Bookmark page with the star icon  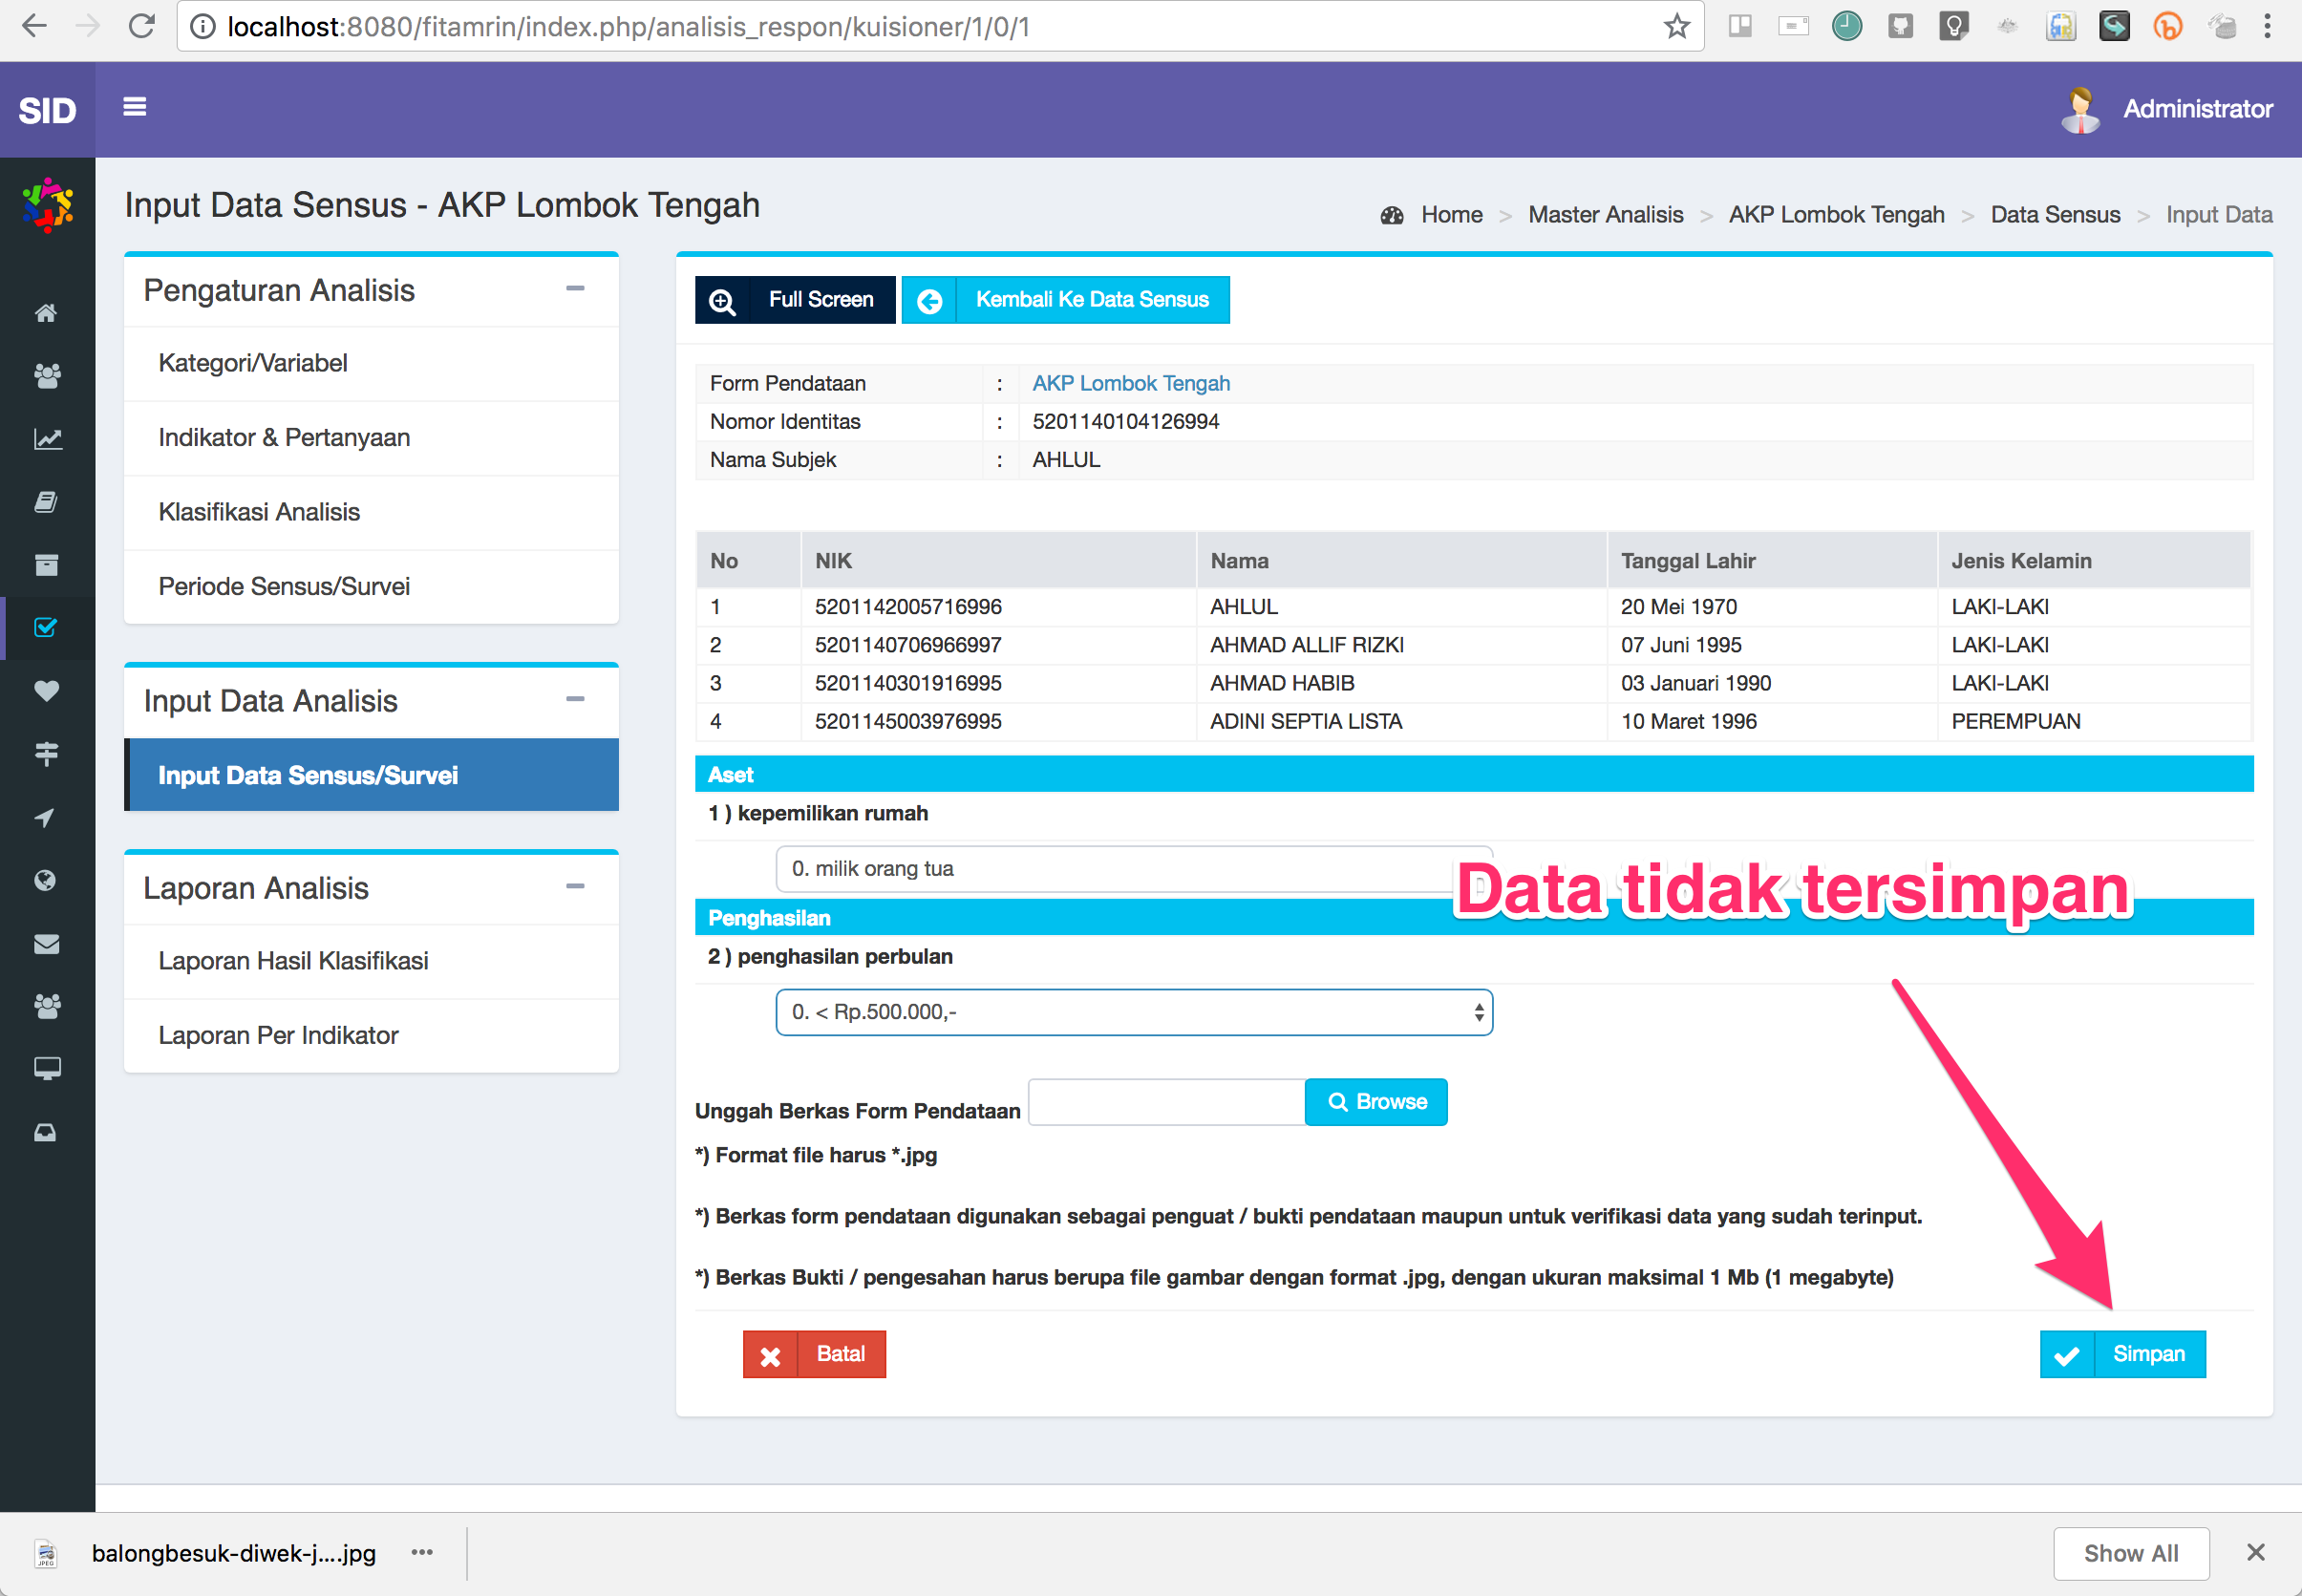pos(1676,27)
